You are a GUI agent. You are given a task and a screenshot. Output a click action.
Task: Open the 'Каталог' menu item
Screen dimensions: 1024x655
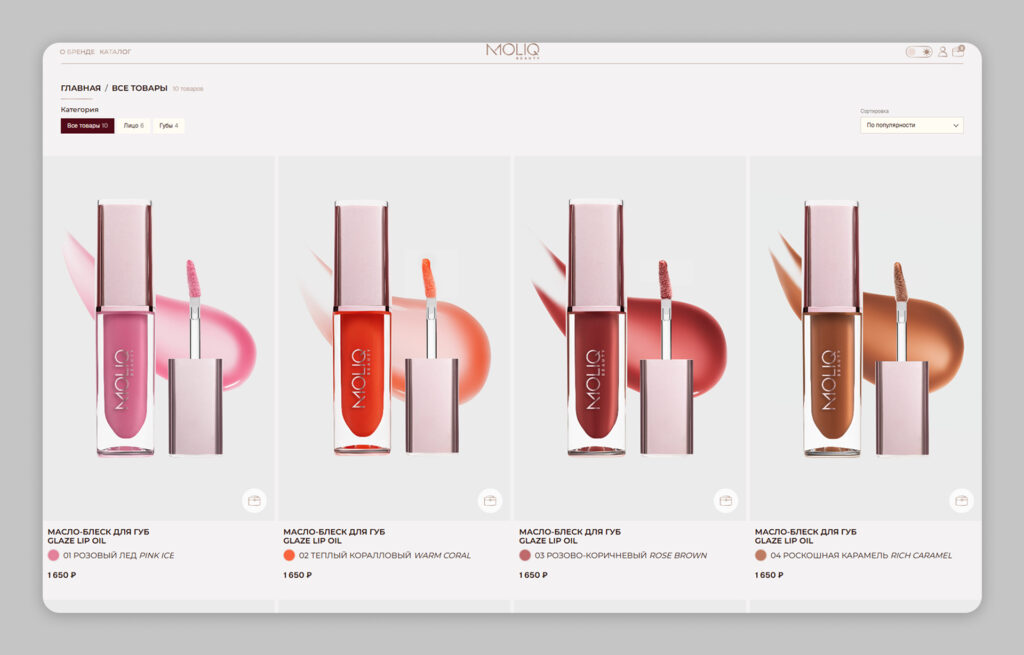[115, 52]
